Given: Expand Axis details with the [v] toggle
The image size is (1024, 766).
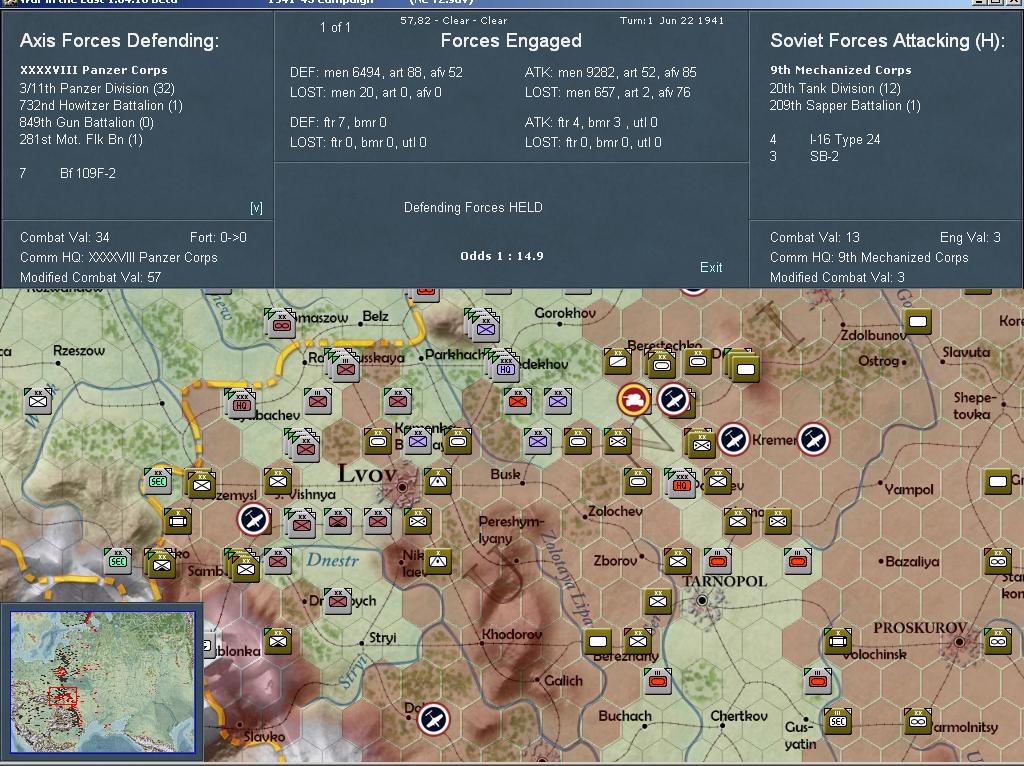Looking at the screenshot, I should tap(256, 208).
